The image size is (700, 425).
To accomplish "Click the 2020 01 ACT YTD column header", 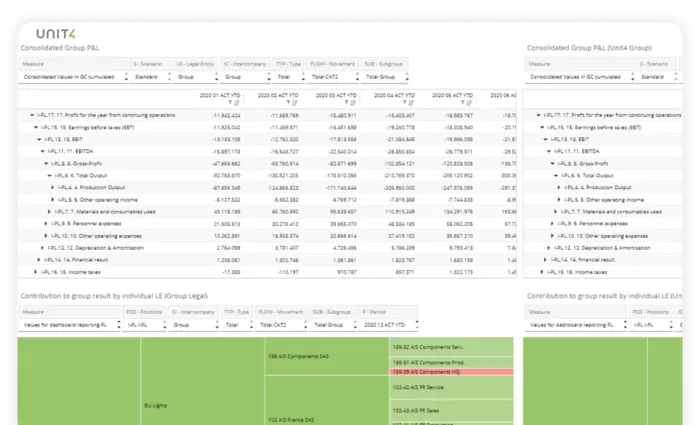I will pyautogui.click(x=220, y=96).
